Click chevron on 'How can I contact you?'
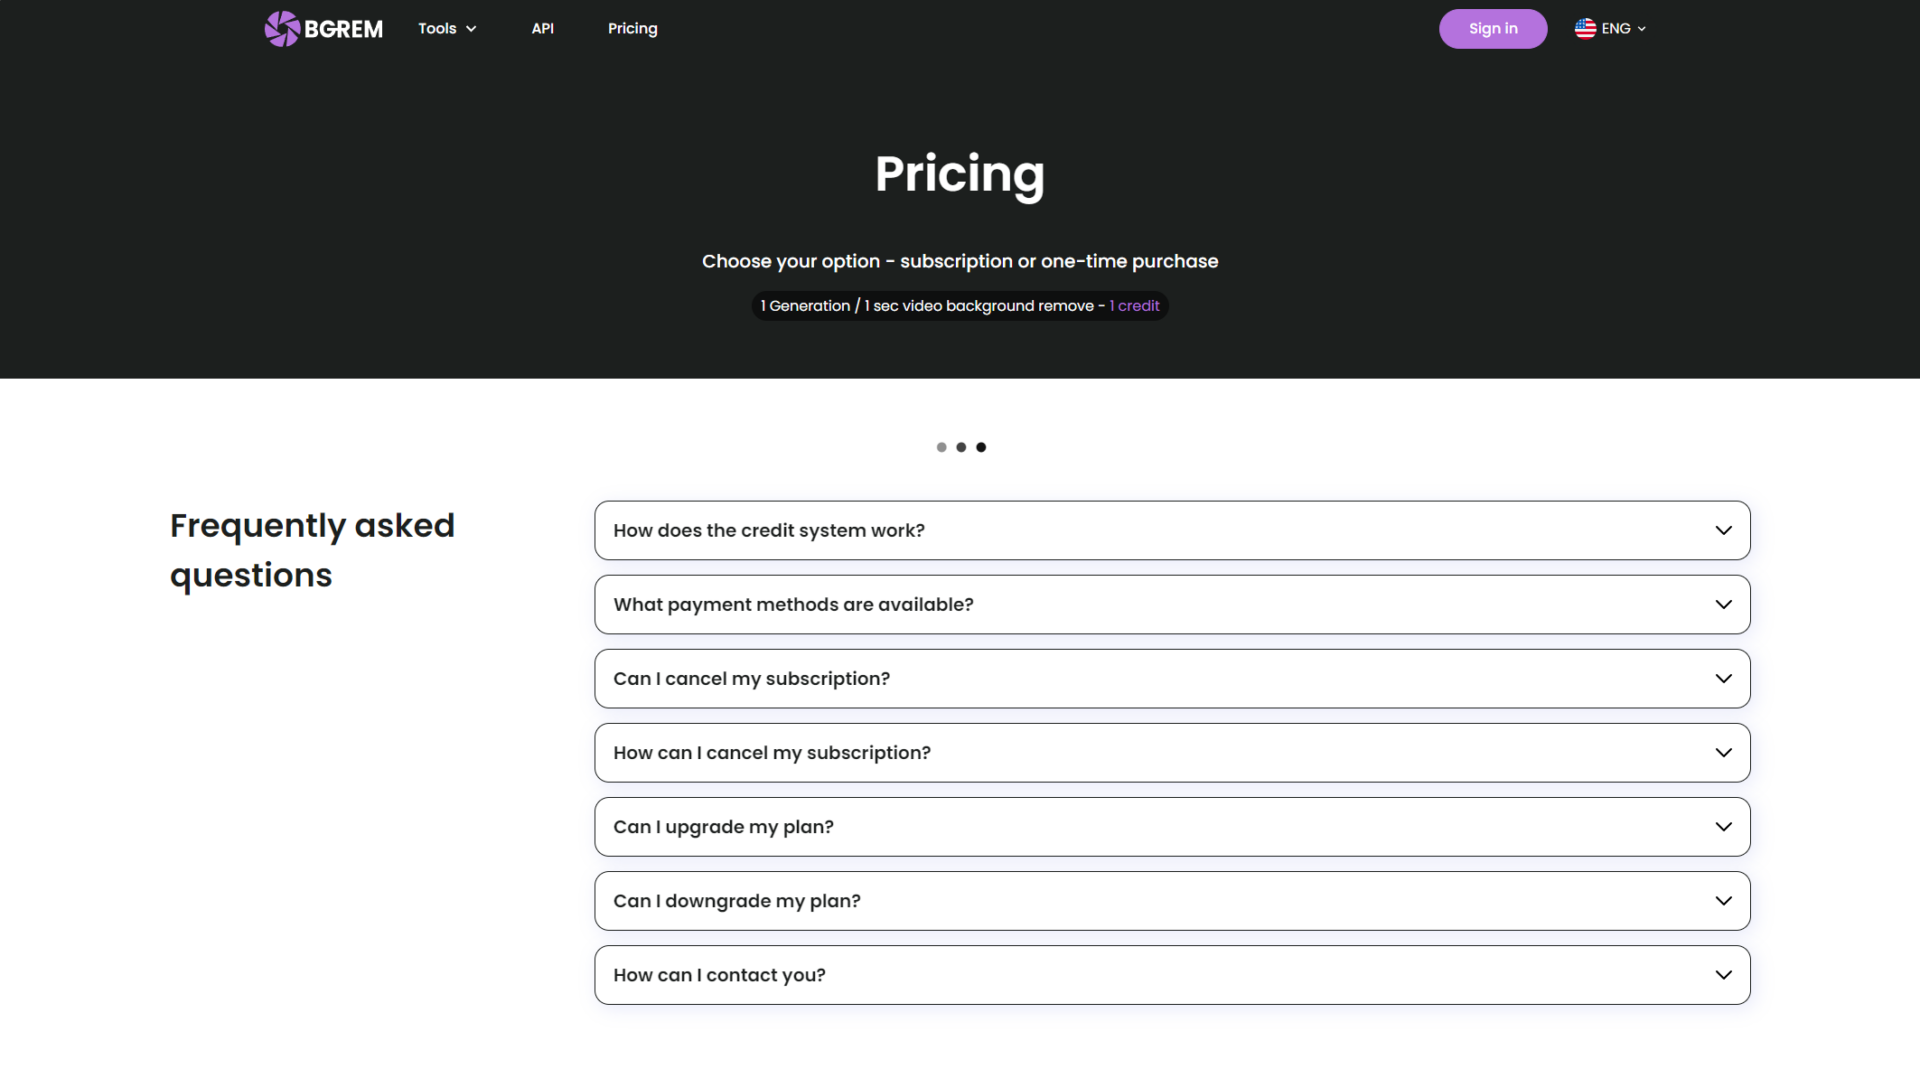The width and height of the screenshot is (1920, 1069). coord(1723,975)
